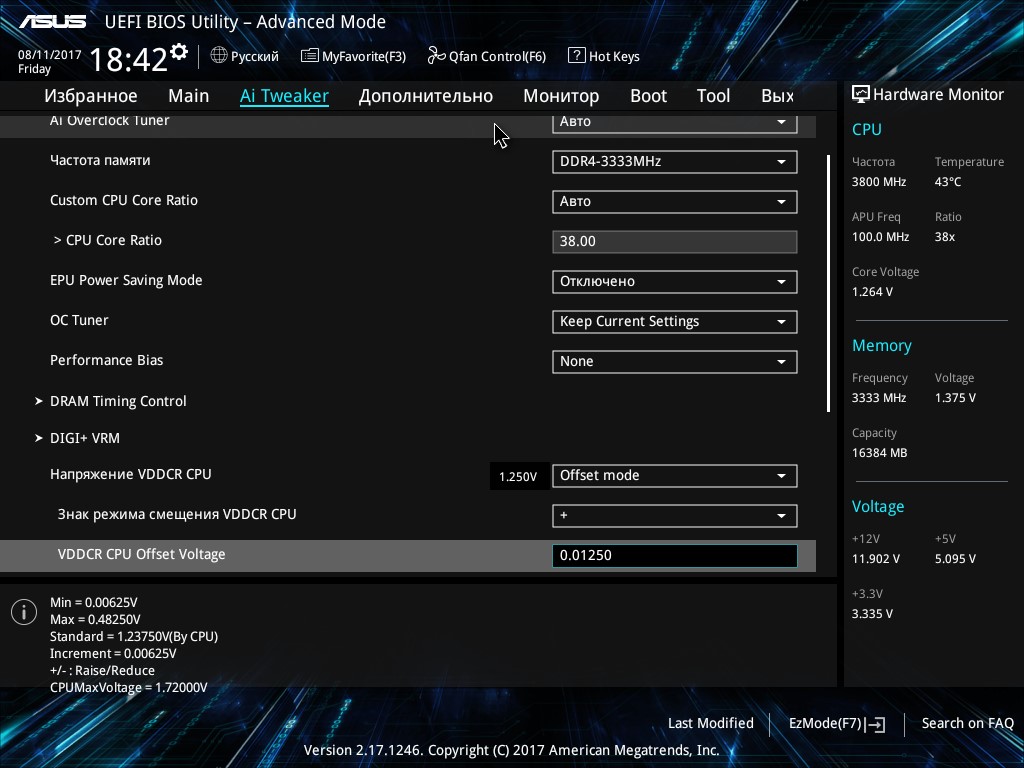Click the settings gear next to the clock
1024x768 pixels.
tap(179, 52)
